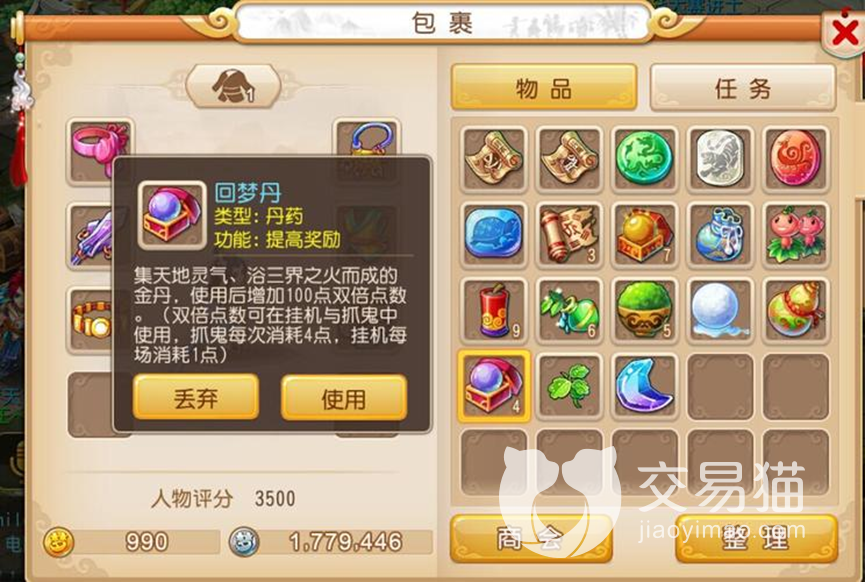This screenshot has height=582, width=865.
Task: Open the 商会 shop button
Action: [531, 538]
